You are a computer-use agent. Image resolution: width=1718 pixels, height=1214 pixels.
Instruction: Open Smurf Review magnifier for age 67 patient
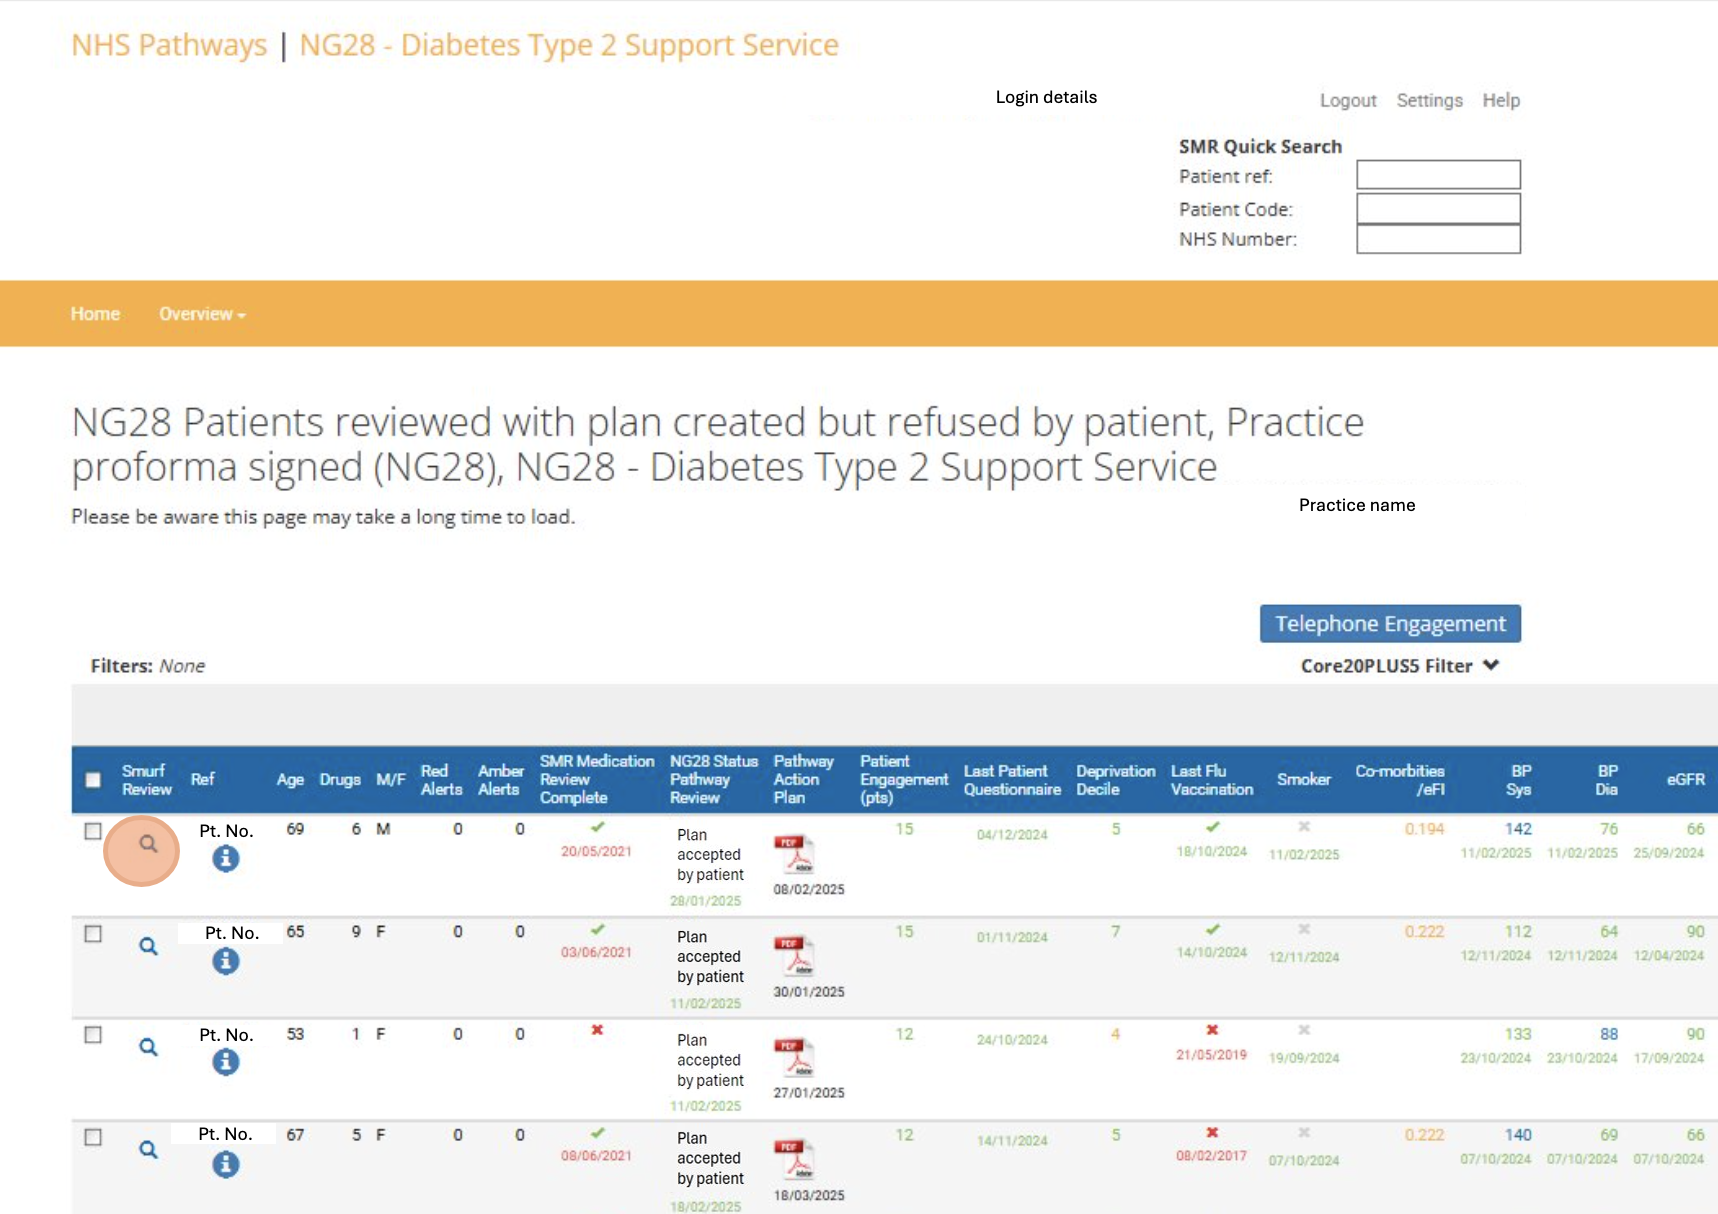pyautogui.click(x=148, y=1150)
